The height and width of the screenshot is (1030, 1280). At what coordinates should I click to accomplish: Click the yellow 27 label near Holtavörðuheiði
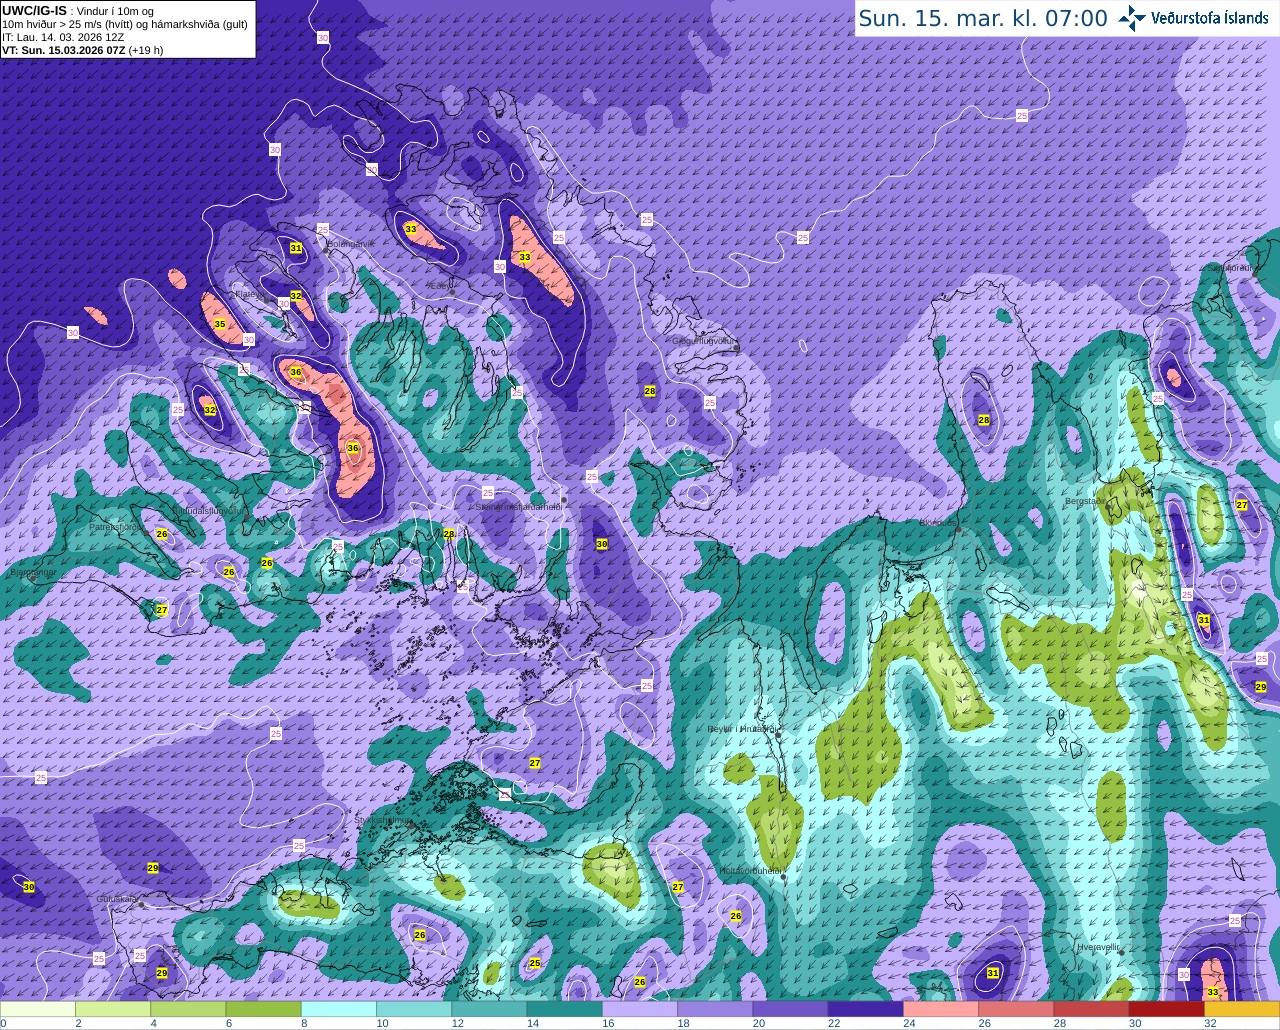(x=678, y=887)
